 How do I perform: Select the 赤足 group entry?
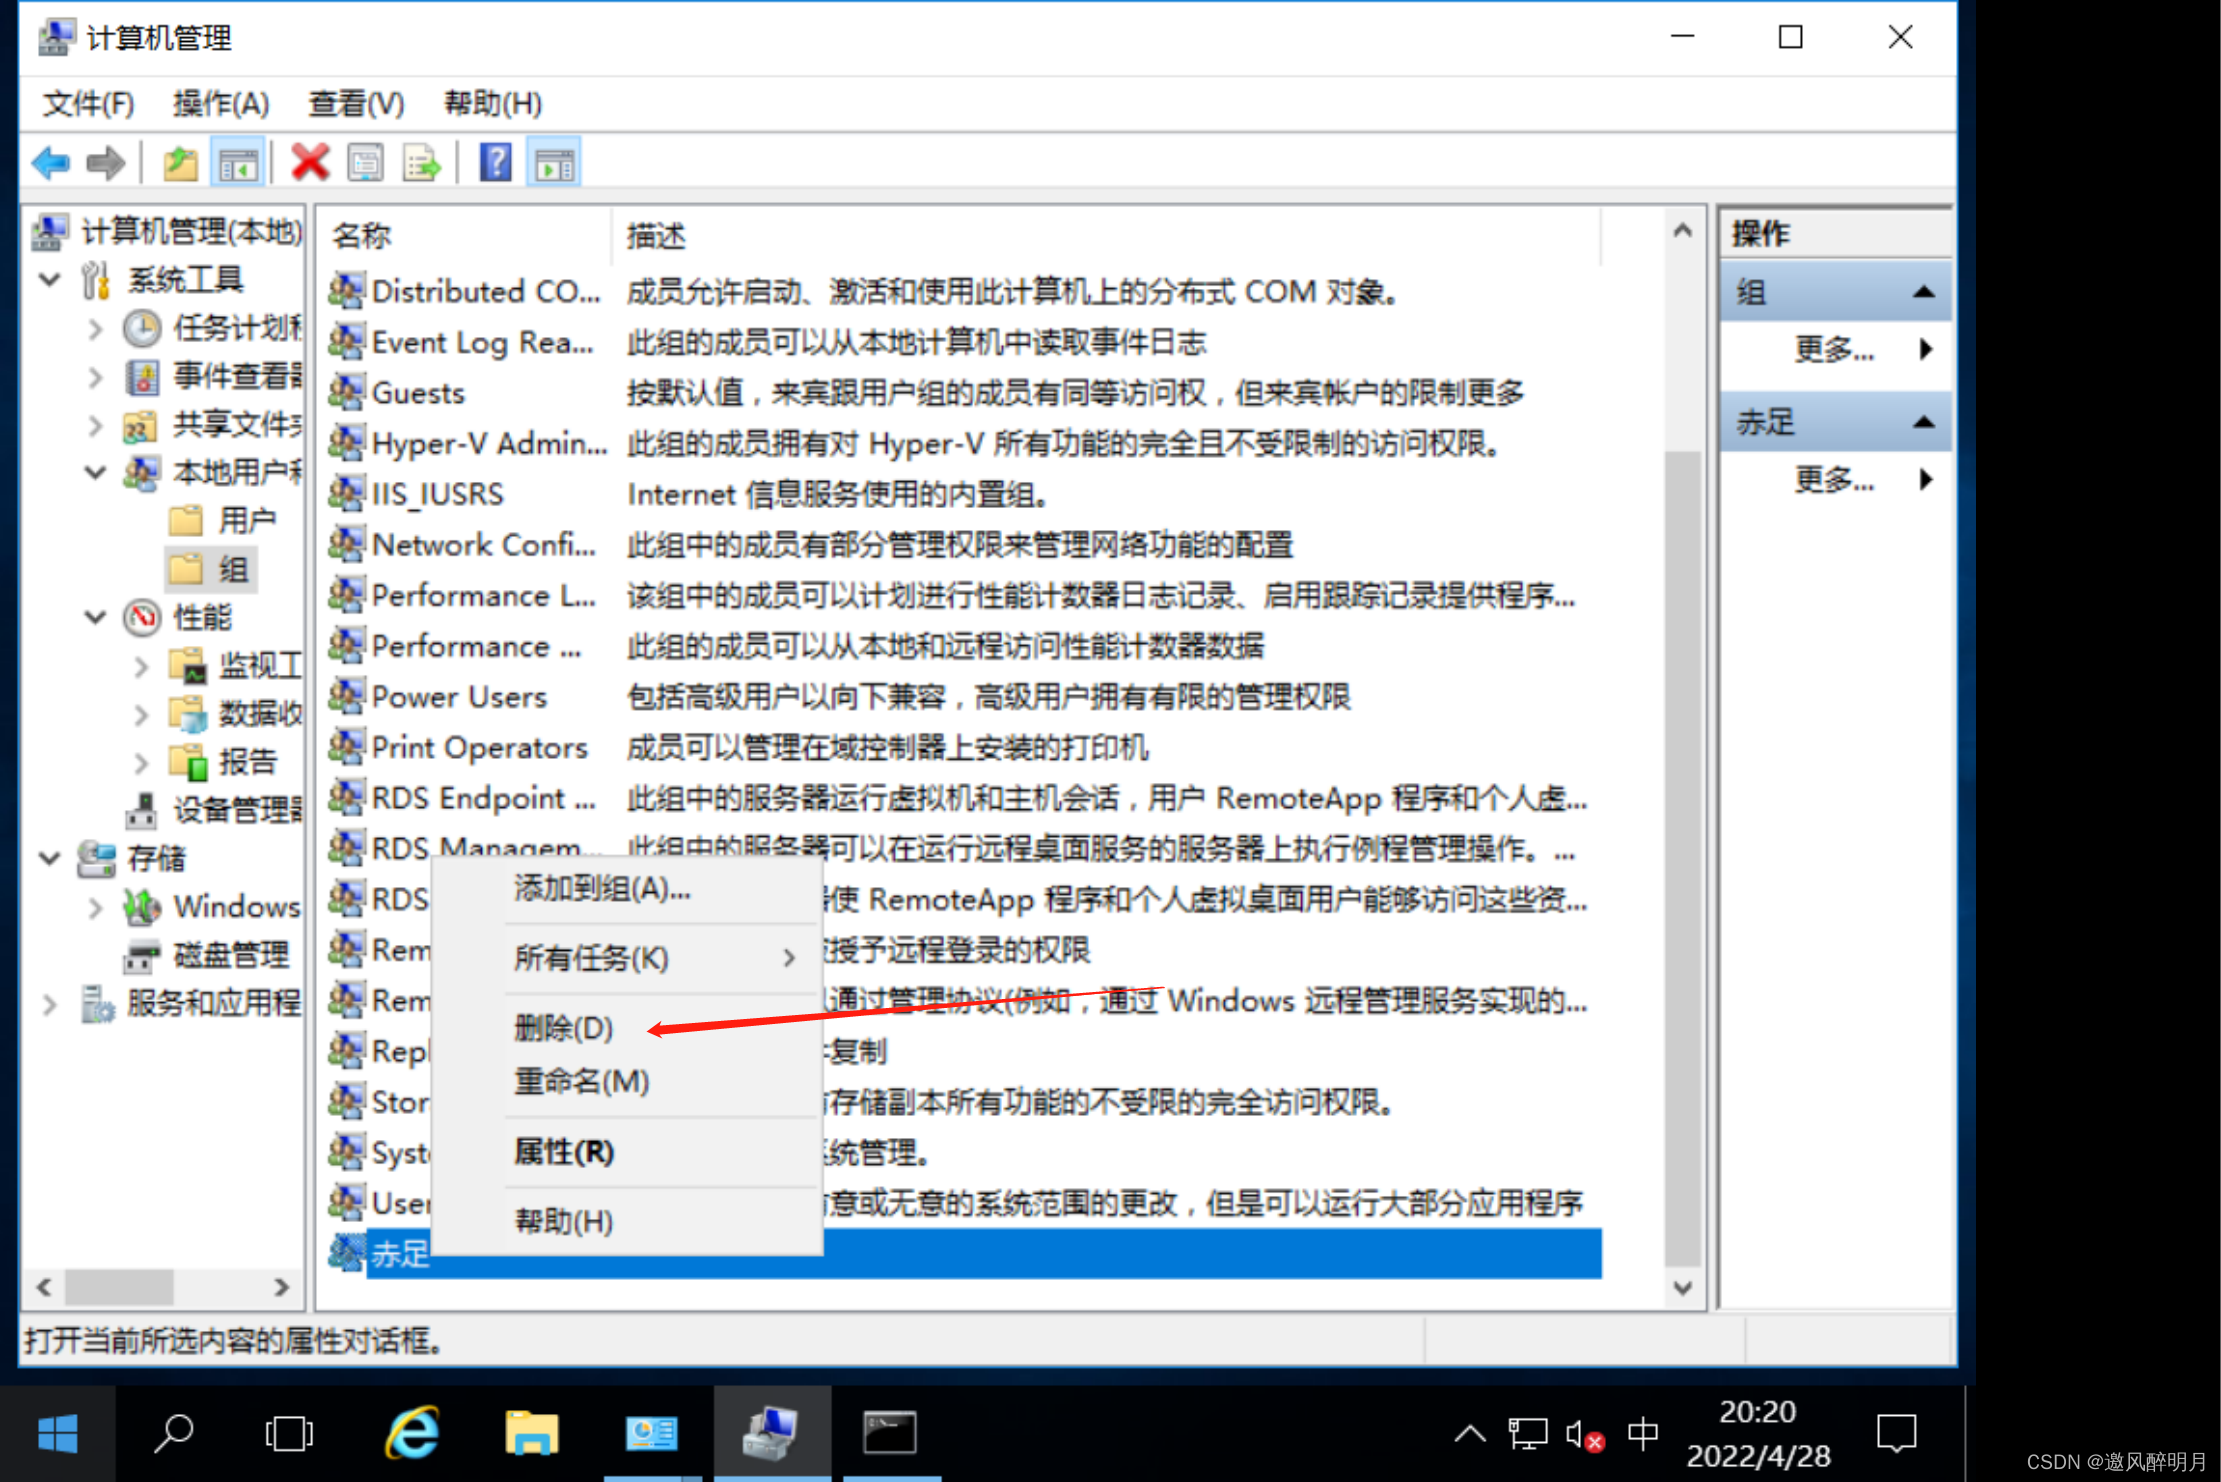click(397, 1254)
